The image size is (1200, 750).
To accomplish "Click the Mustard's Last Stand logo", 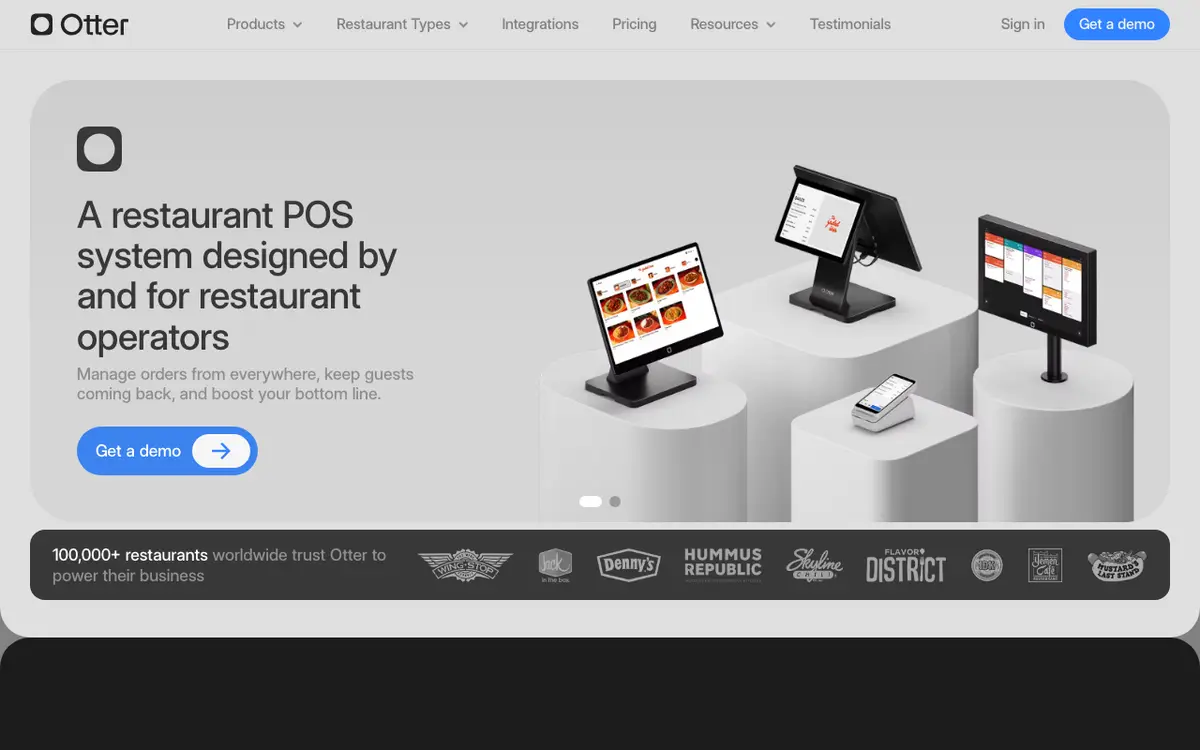I will tap(1117, 565).
